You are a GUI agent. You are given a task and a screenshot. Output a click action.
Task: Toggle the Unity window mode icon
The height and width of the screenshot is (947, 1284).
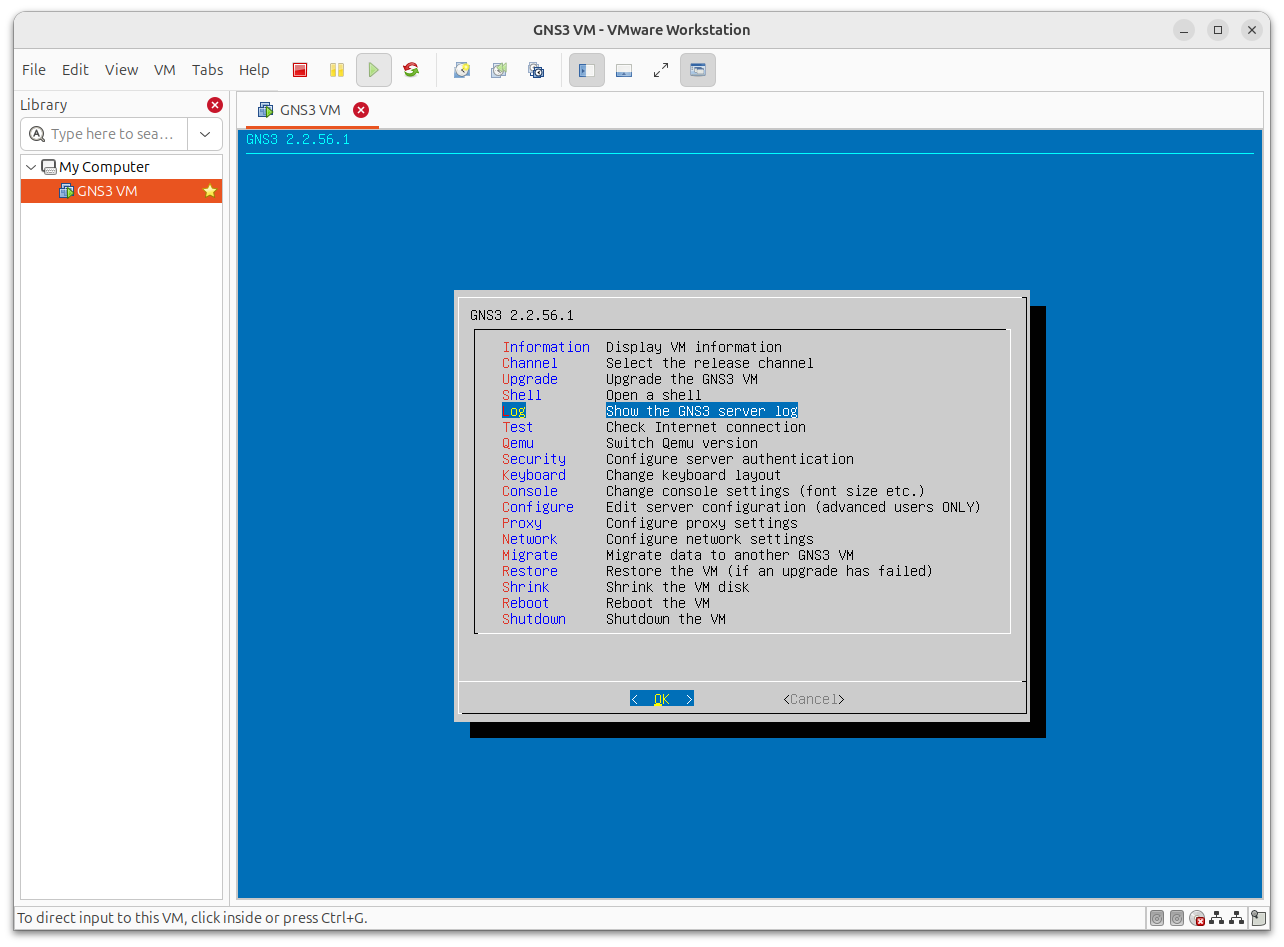pyautogui.click(x=698, y=70)
